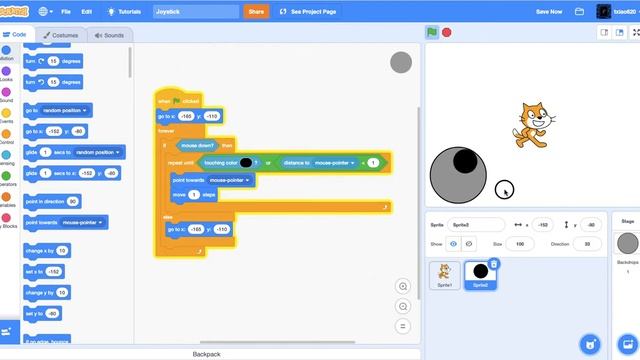
Task: Click the sprite Direction field
Action: (x=587, y=244)
